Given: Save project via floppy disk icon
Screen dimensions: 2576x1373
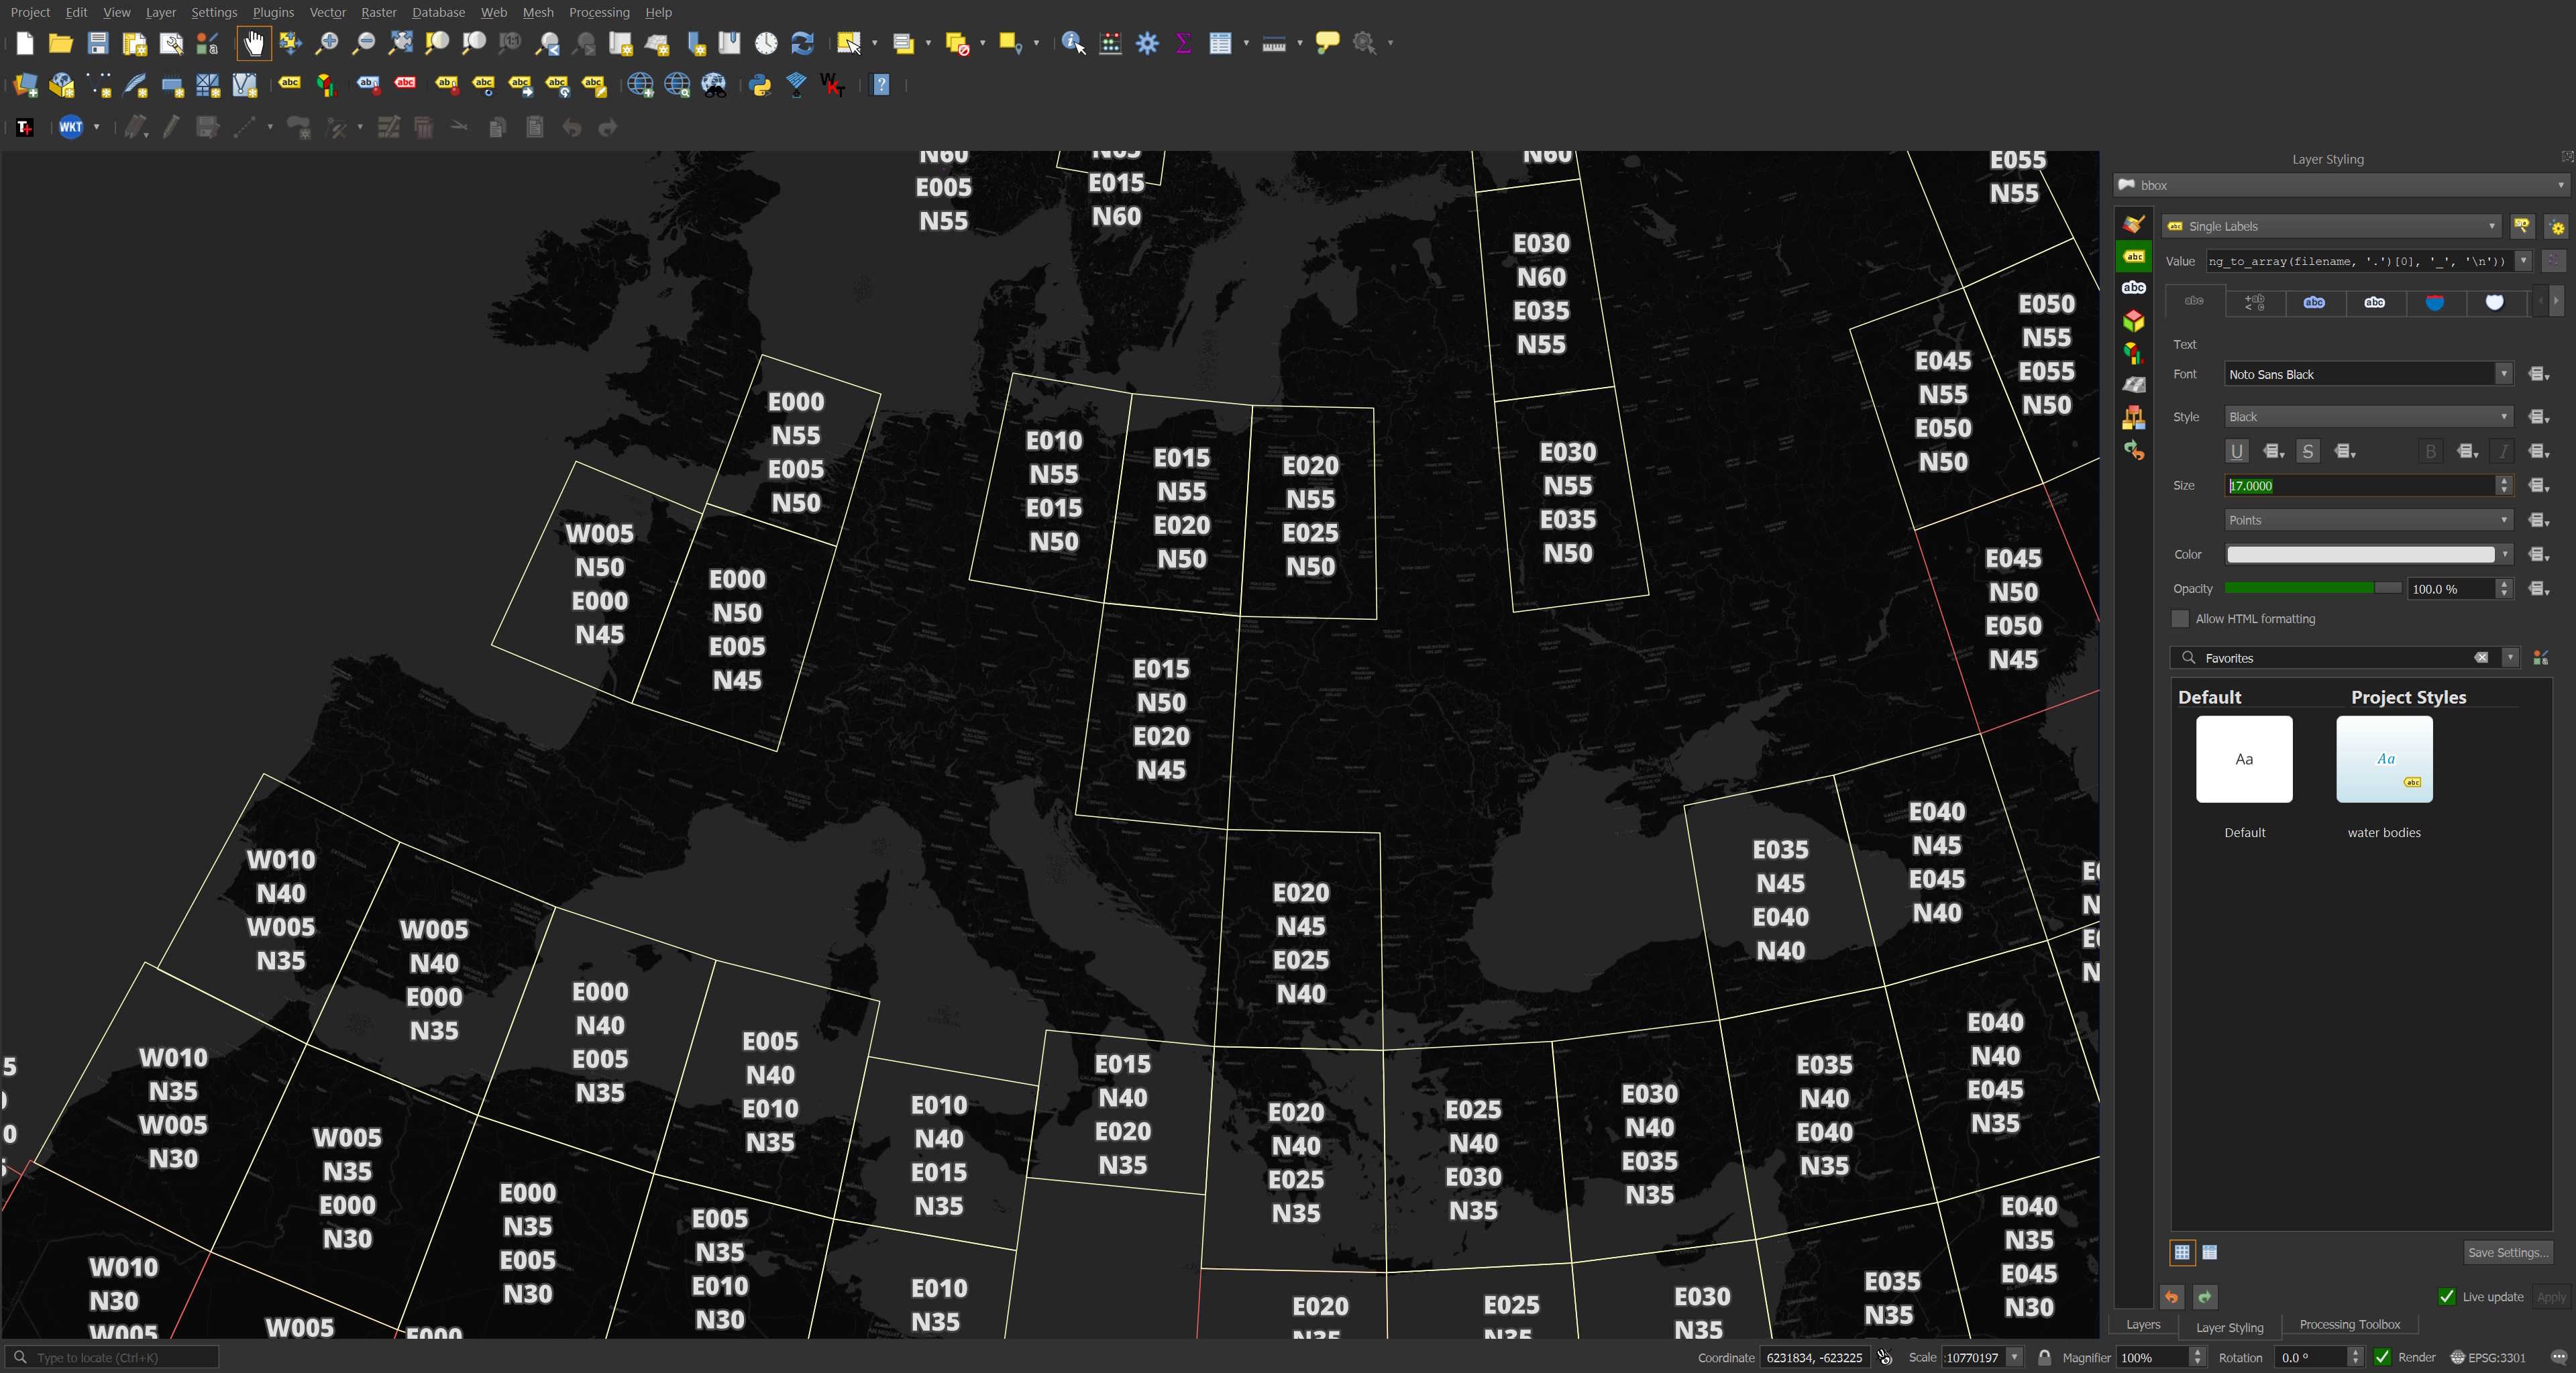Looking at the screenshot, I should point(97,43).
